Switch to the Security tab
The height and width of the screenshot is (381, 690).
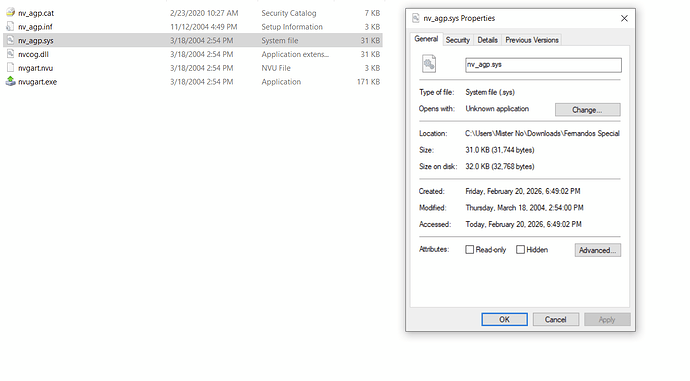[458, 40]
